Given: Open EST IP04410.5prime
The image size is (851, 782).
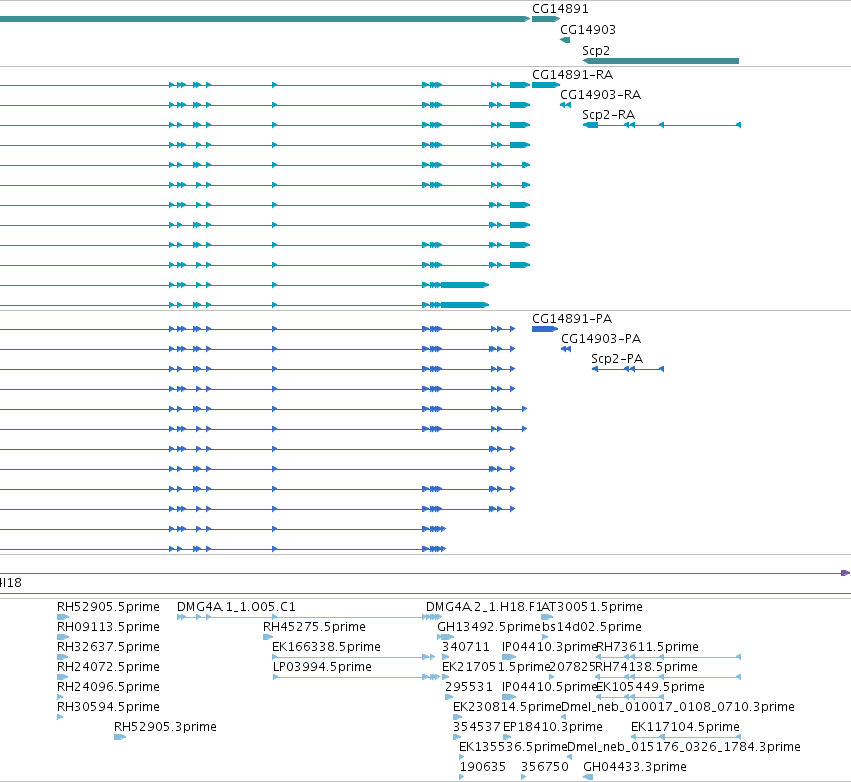Looking at the screenshot, I should click(x=549, y=687).
